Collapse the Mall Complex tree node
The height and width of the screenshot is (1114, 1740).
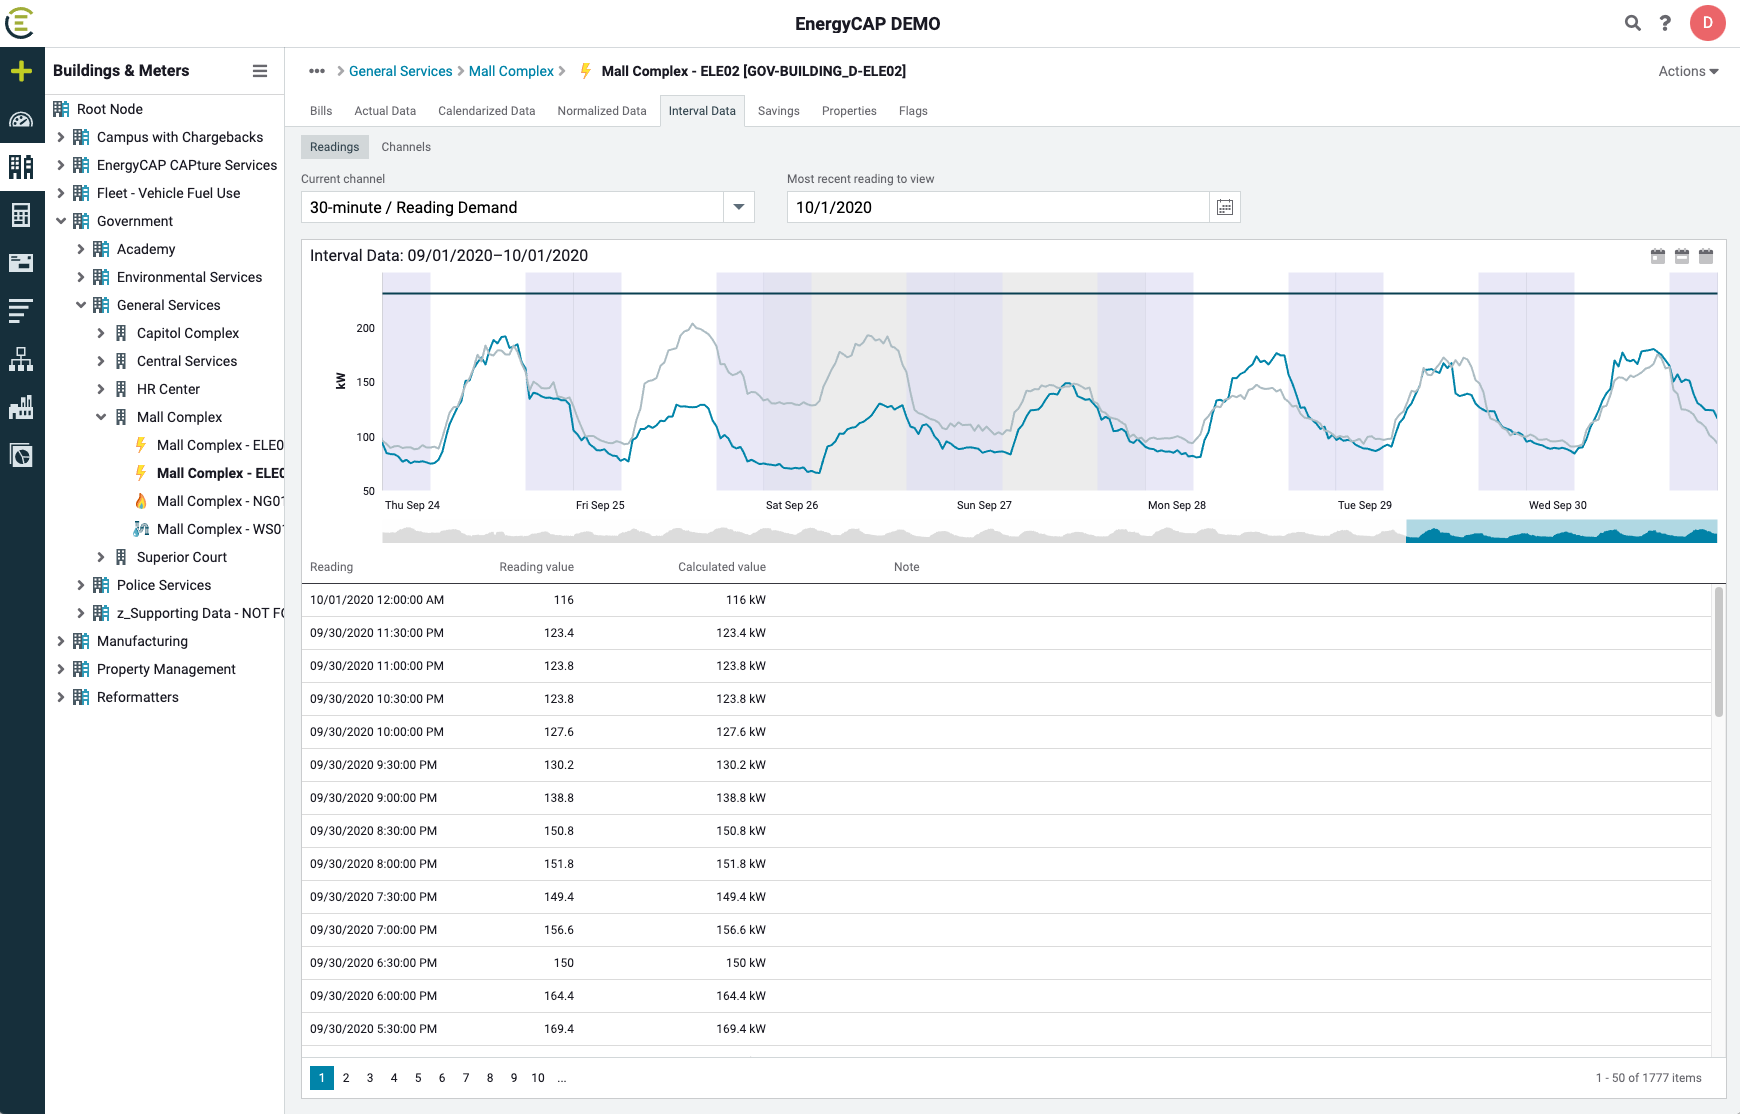coord(101,417)
